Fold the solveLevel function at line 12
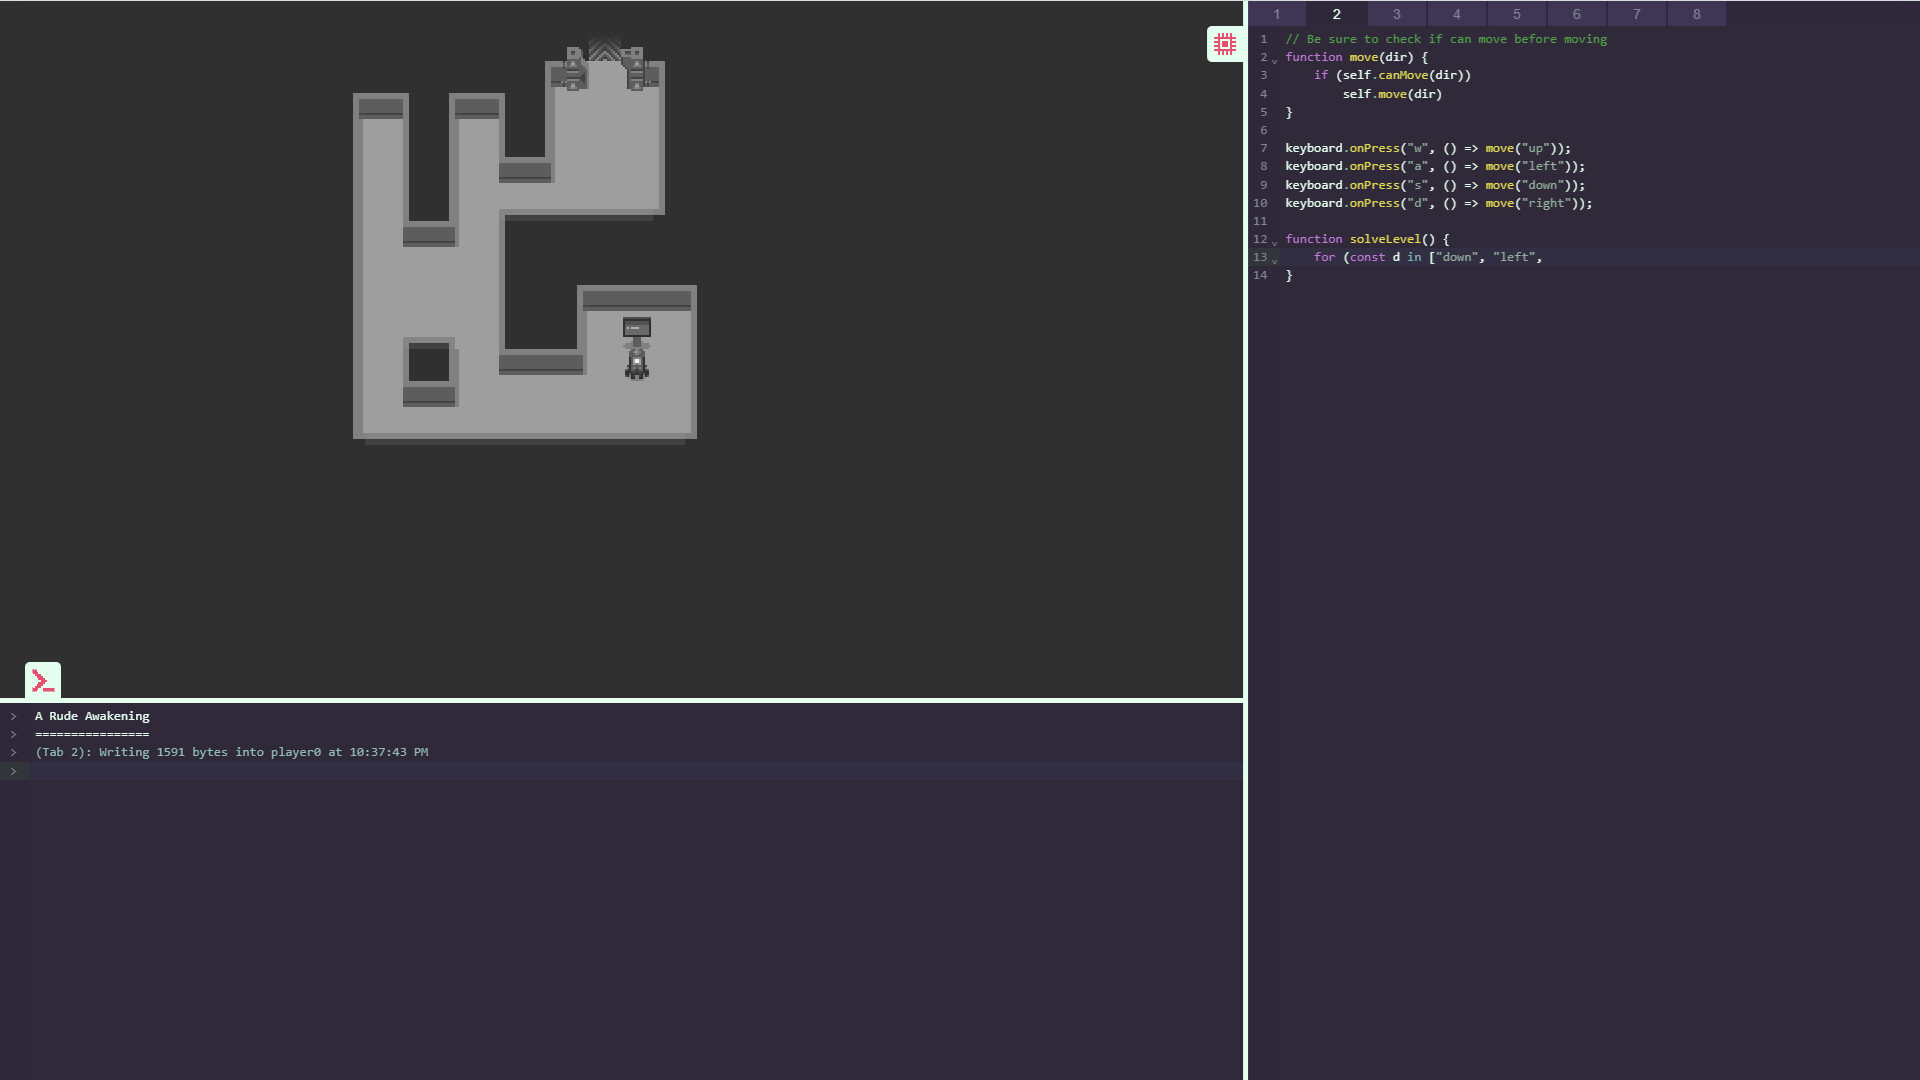 tap(1275, 243)
